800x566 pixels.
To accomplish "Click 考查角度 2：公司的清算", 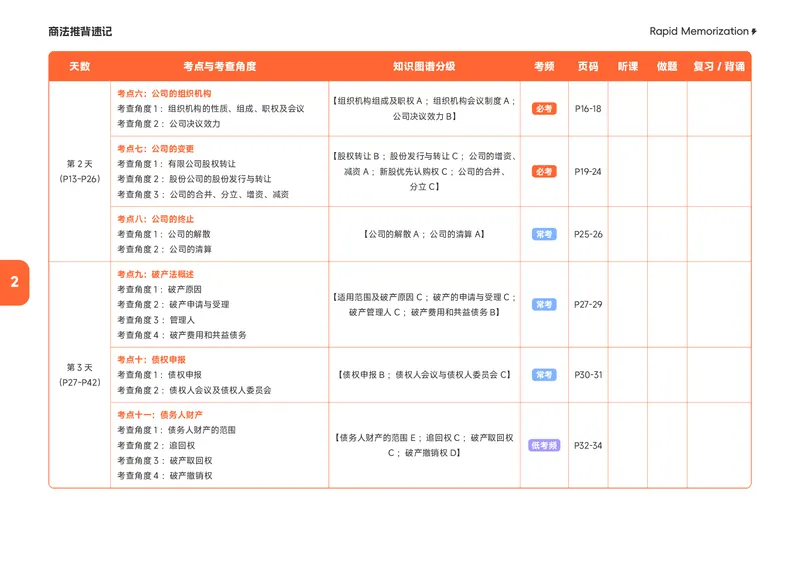I will point(164,250).
